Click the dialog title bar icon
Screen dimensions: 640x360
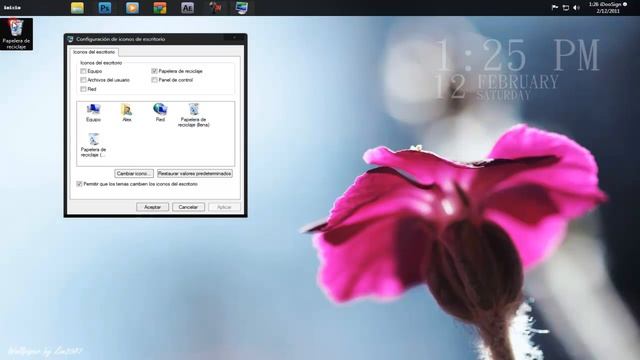(70, 39)
